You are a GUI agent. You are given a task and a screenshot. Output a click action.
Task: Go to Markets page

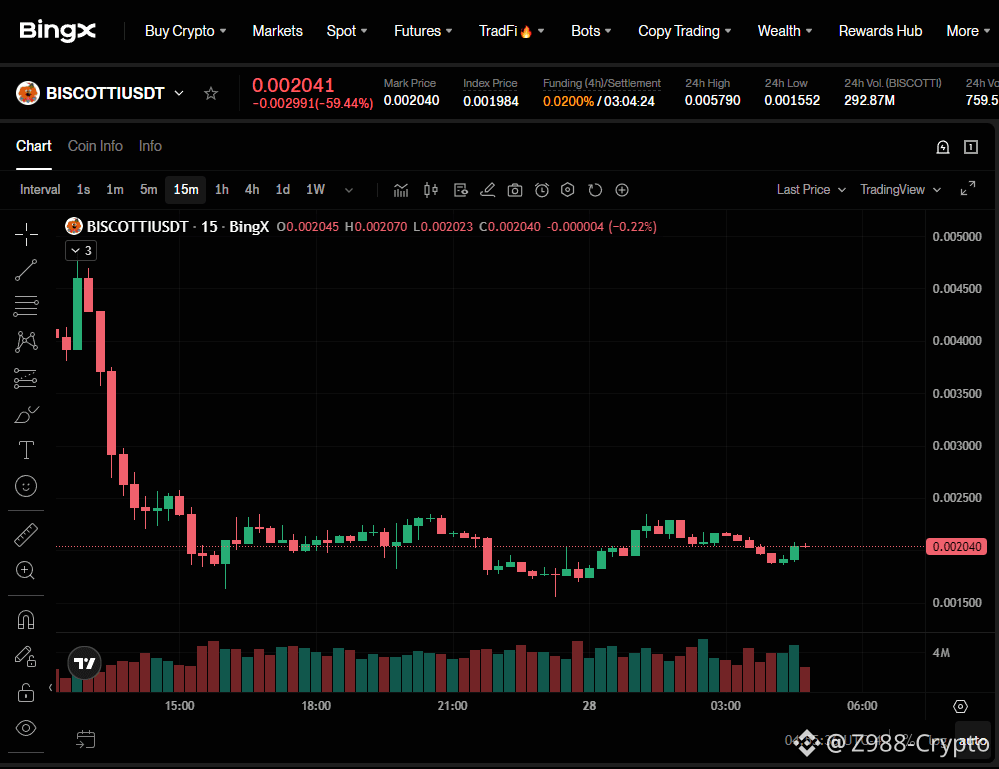coord(277,31)
